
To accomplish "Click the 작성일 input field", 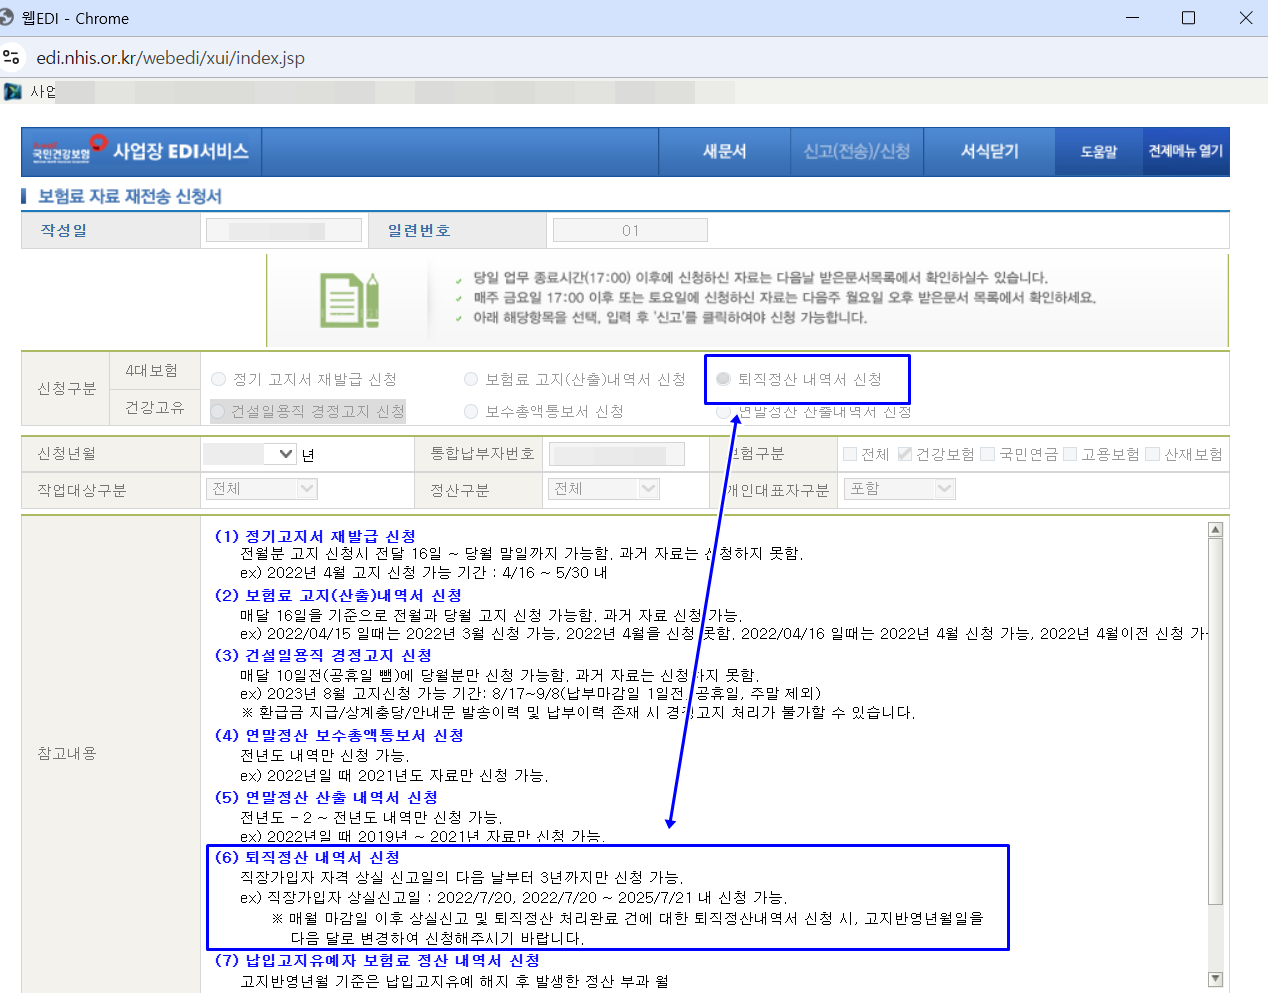I will (x=284, y=231).
